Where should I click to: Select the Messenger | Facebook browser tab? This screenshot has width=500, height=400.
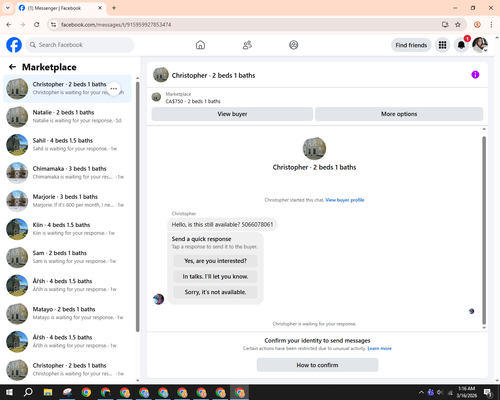pos(60,8)
